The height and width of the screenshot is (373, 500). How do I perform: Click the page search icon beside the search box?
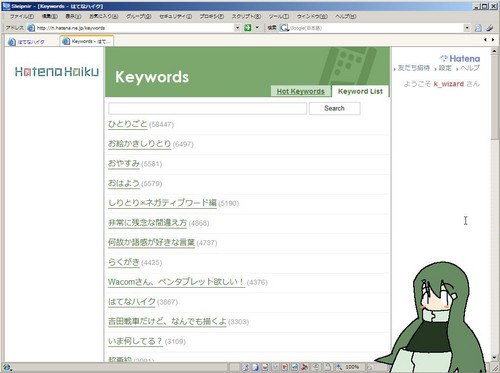[478, 28]
